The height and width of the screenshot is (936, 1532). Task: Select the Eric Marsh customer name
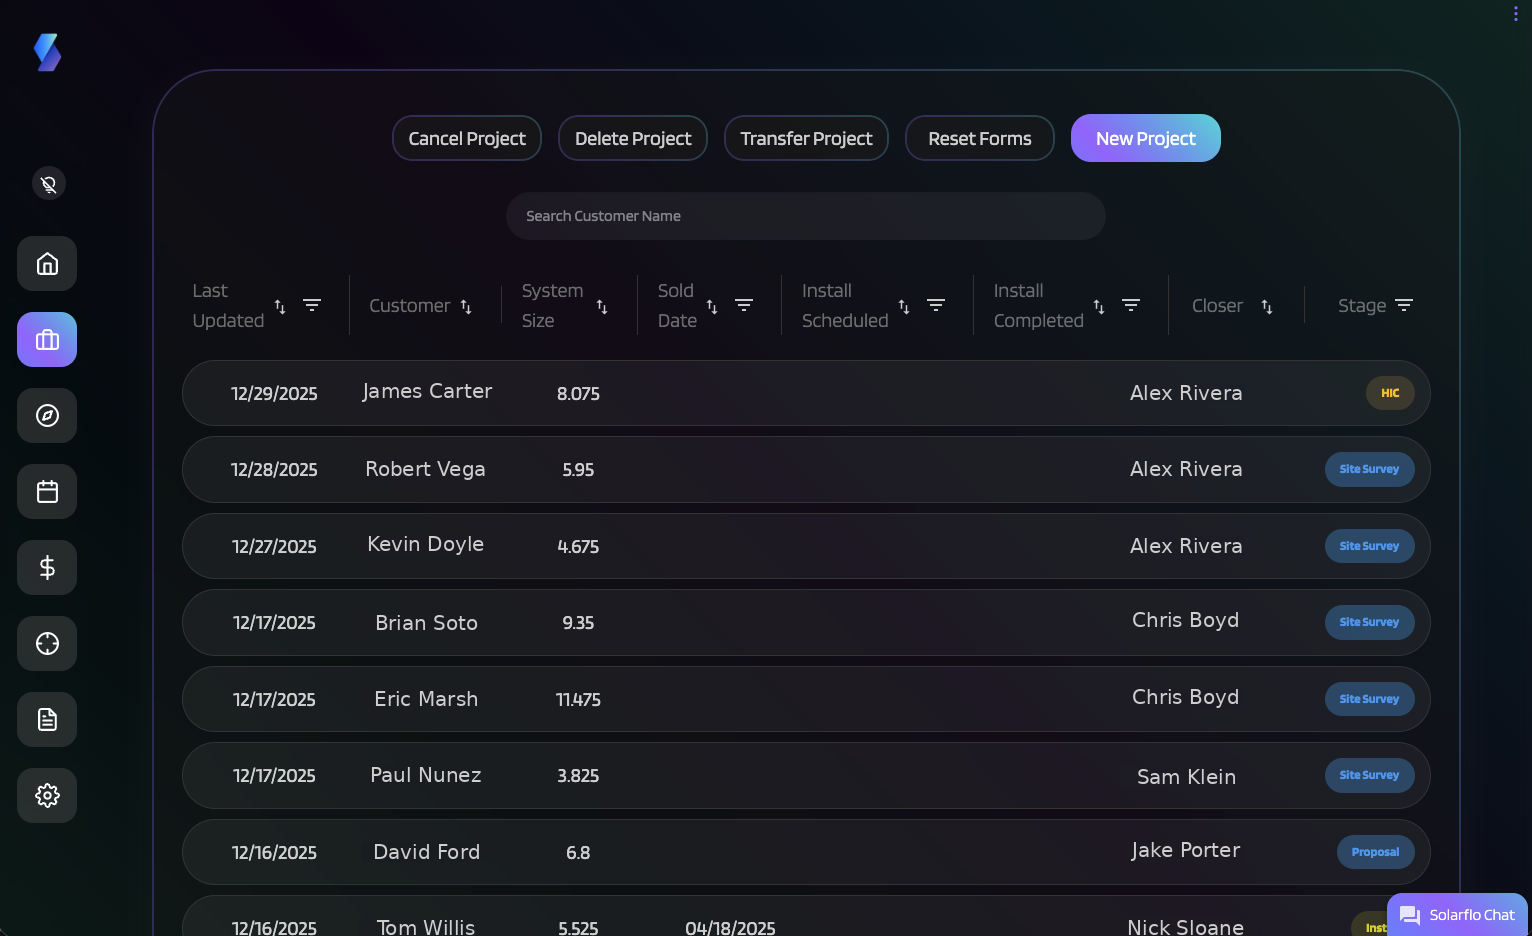click(426, 699)
